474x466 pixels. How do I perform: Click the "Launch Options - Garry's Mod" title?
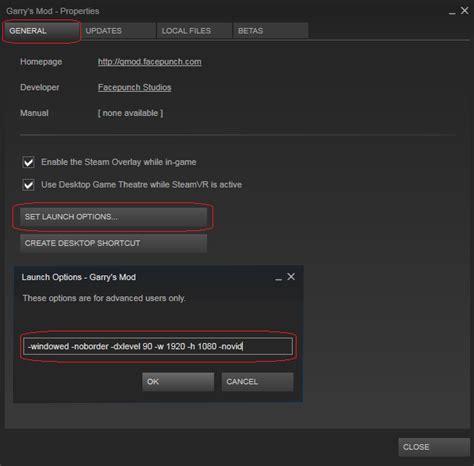coord(79,277)
